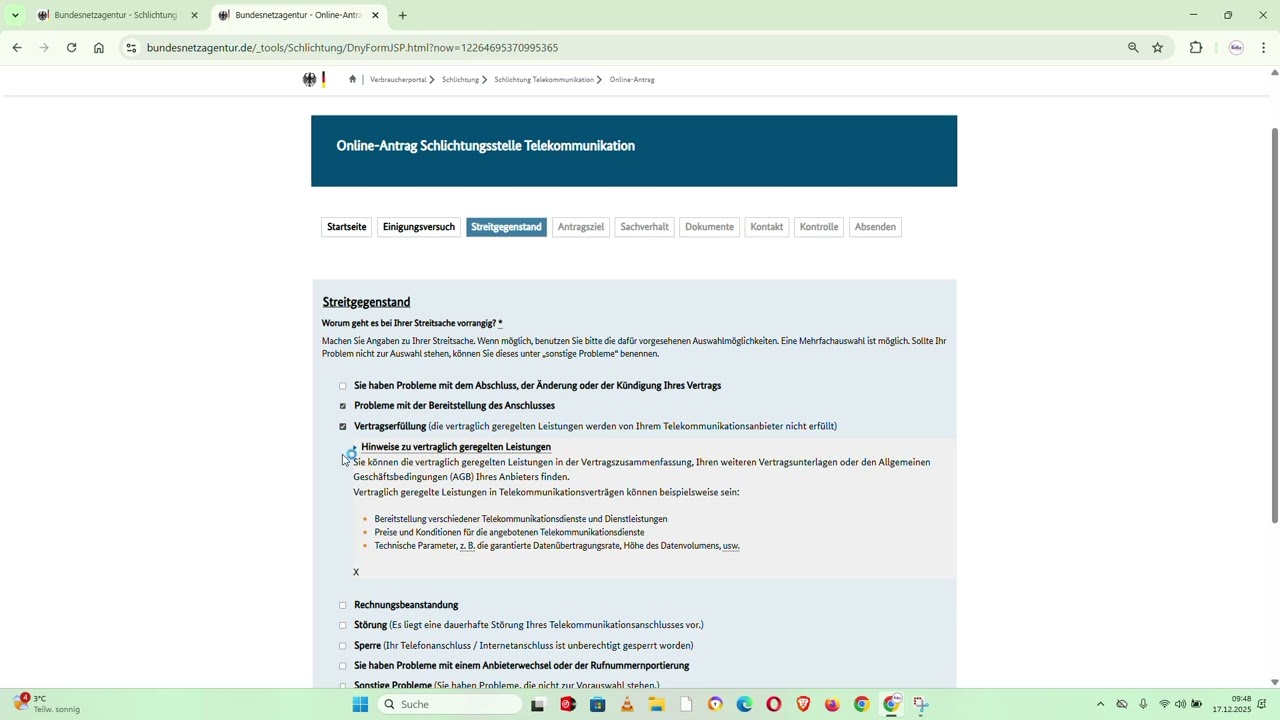1280x720 pixels.
Task: Check 'Probleme mit dem Abschluss' Vertrag checkbox
Action: click(342, 386)
